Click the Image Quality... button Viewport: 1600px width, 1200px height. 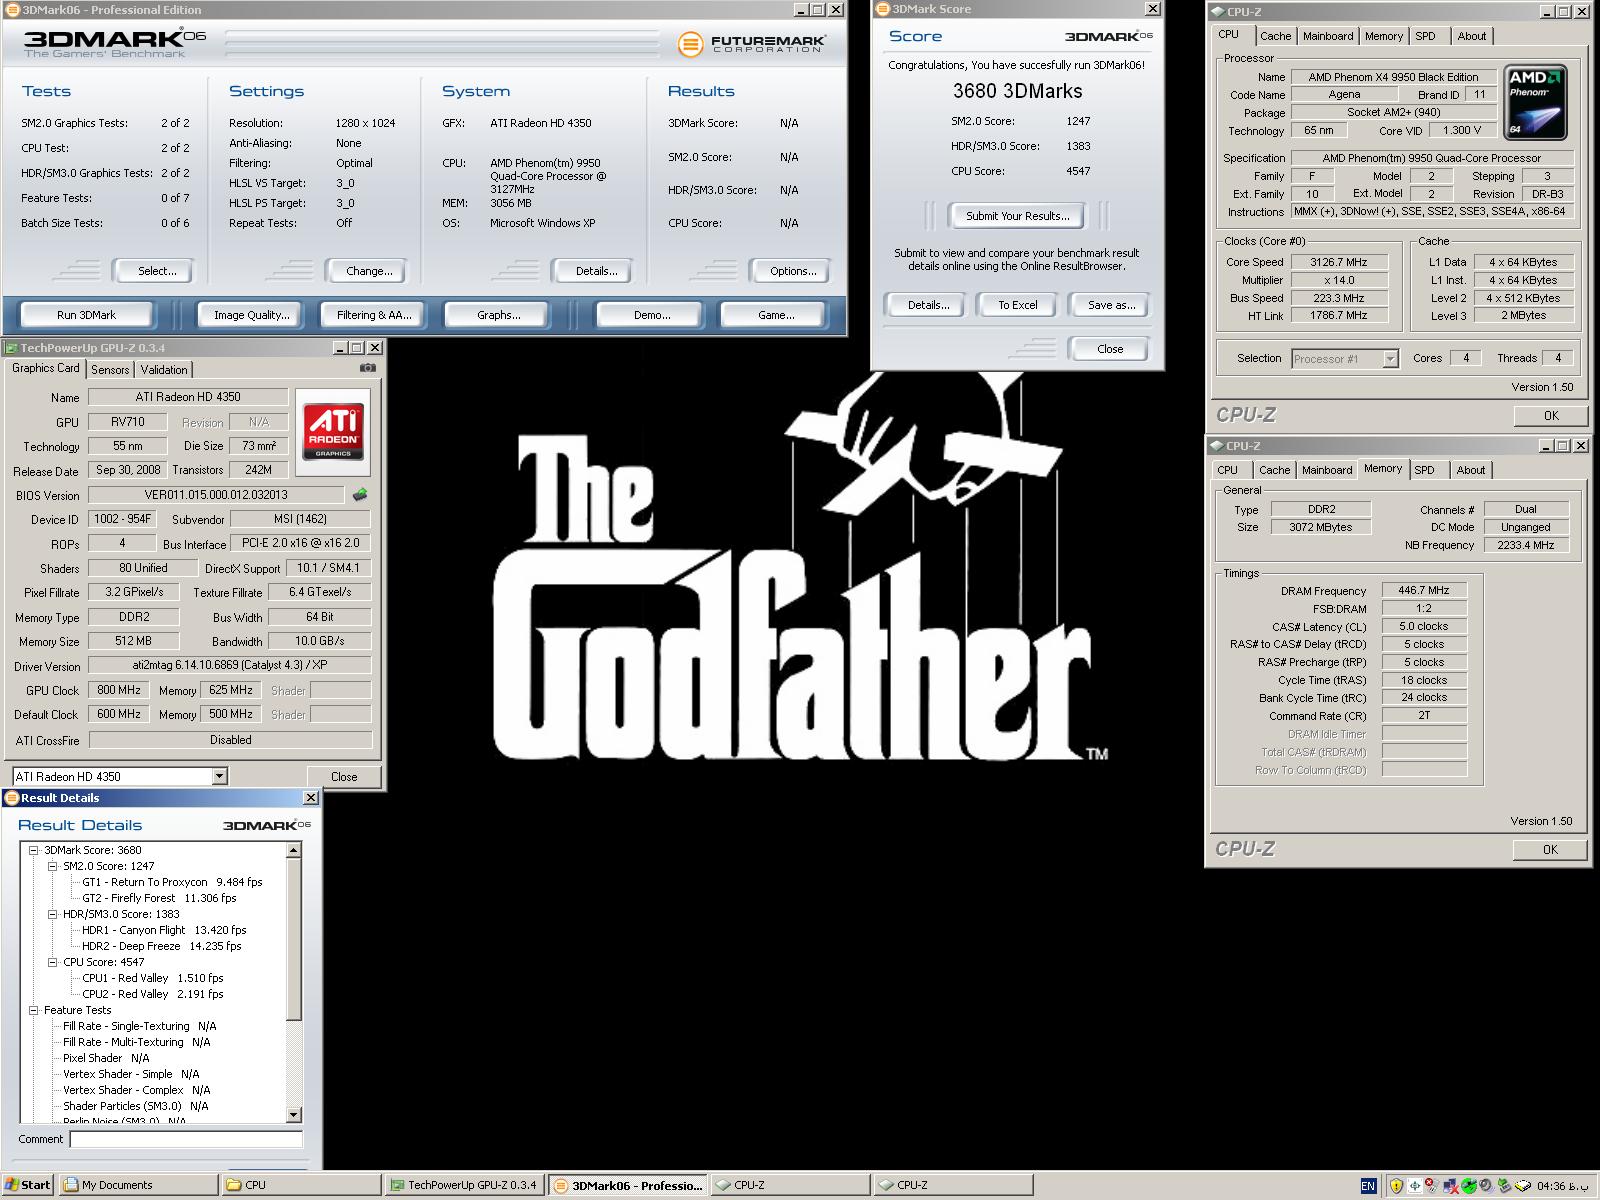pos(251,315)
